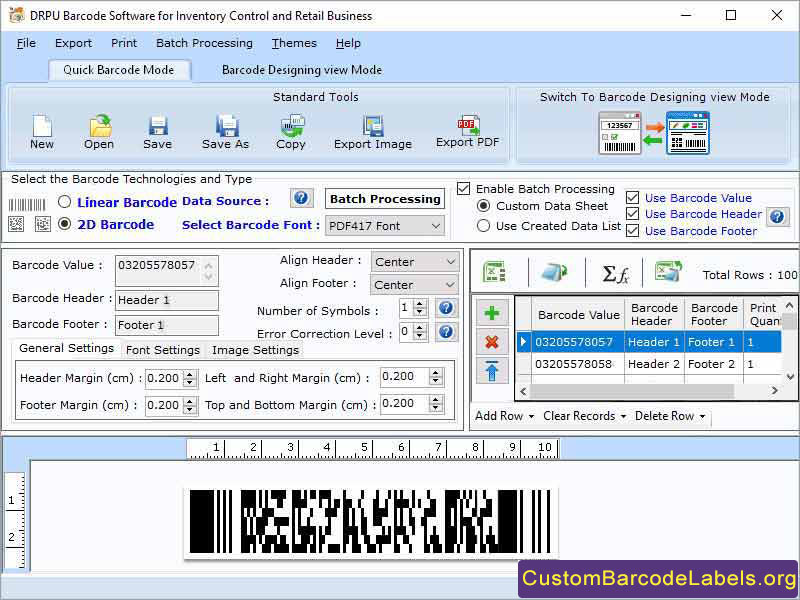Create a new barcode file
This screenshot has width=800, height=600.
(x=40, y=130)
